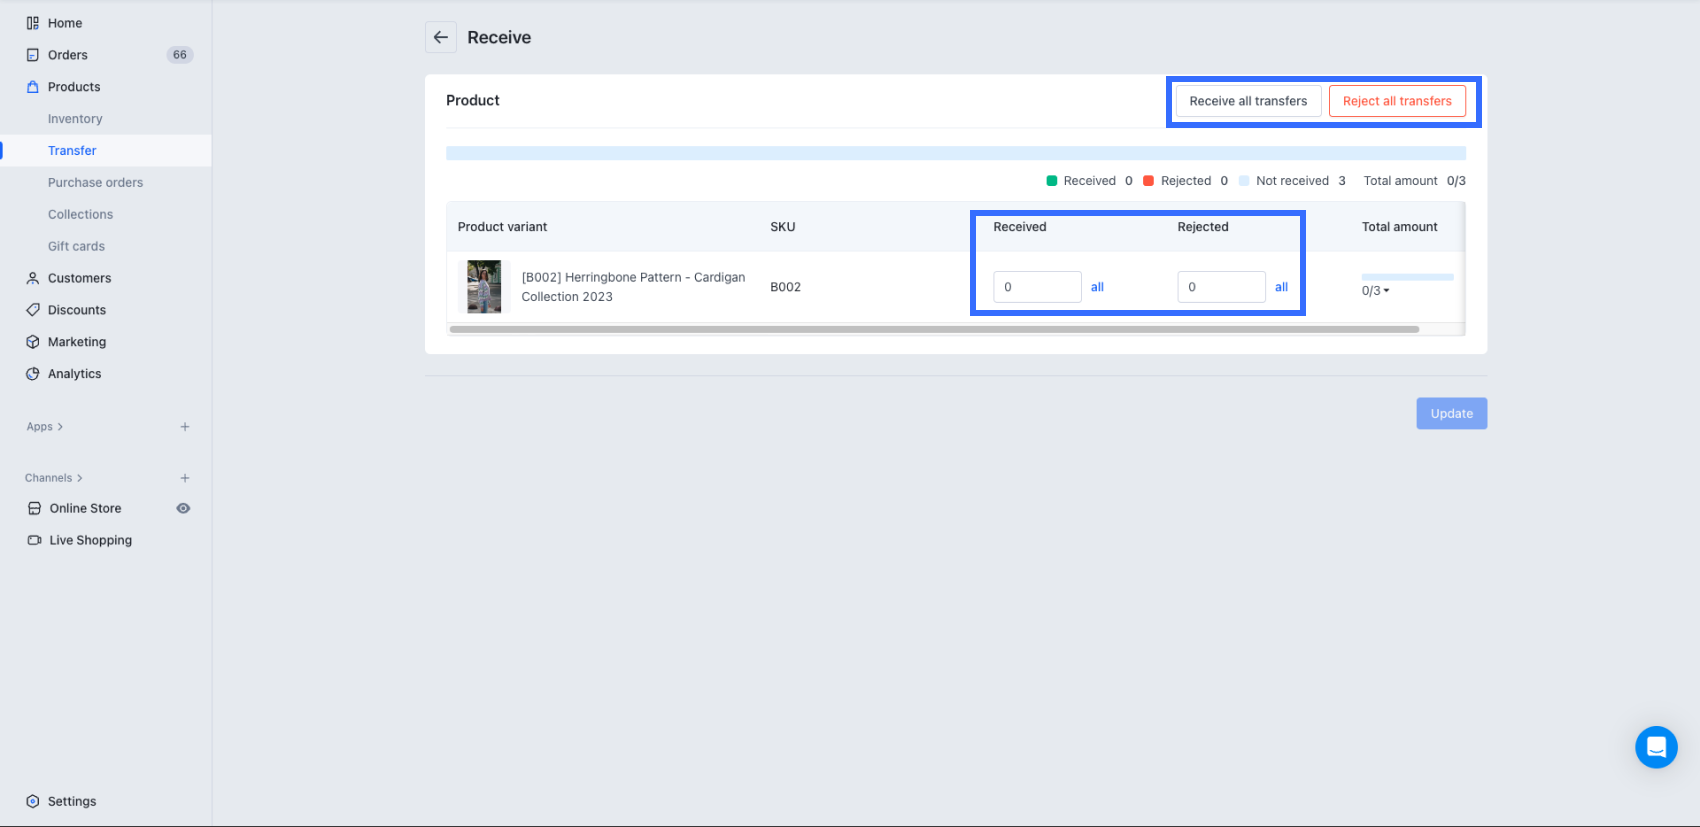Screen dimensions: 1700x827
Task: Click the Settings gear icon
Action: pyautogui.click(x=33, y=801)
